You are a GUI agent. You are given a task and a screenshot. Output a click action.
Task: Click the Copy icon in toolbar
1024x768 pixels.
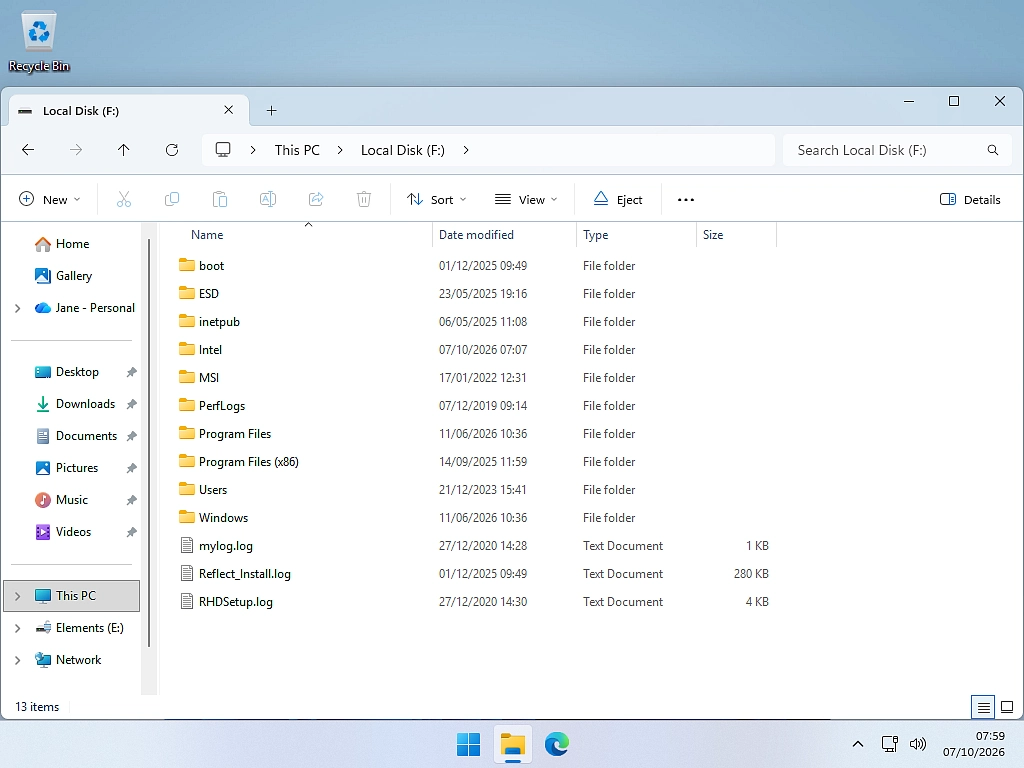tap(172, 199)
